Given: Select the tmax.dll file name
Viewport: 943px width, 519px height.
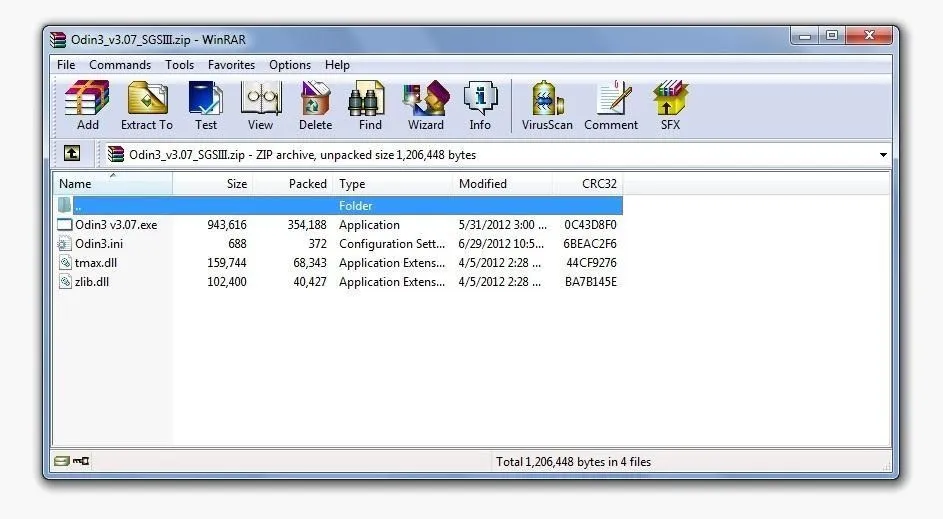Looking at the screenshot, I should pos(96,263).
